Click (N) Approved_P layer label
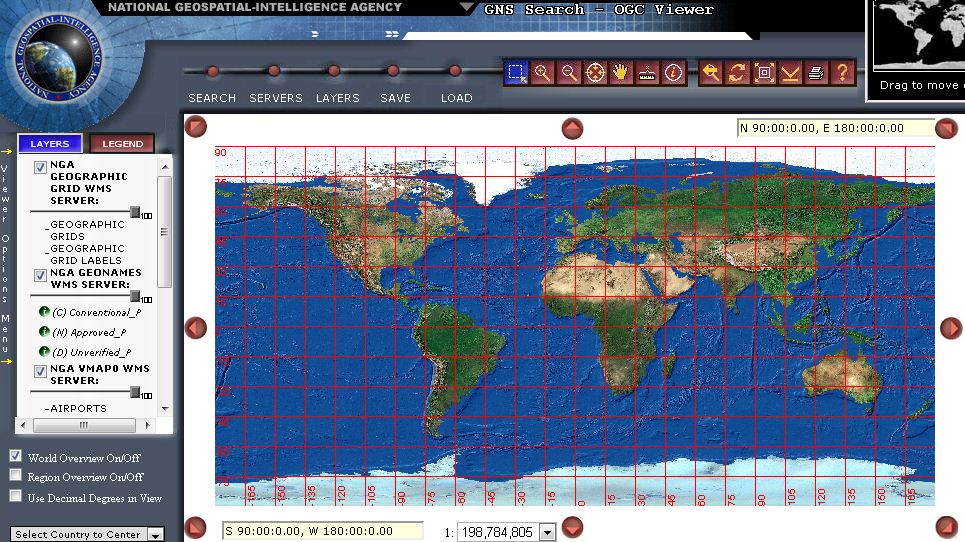 (89, 332)
